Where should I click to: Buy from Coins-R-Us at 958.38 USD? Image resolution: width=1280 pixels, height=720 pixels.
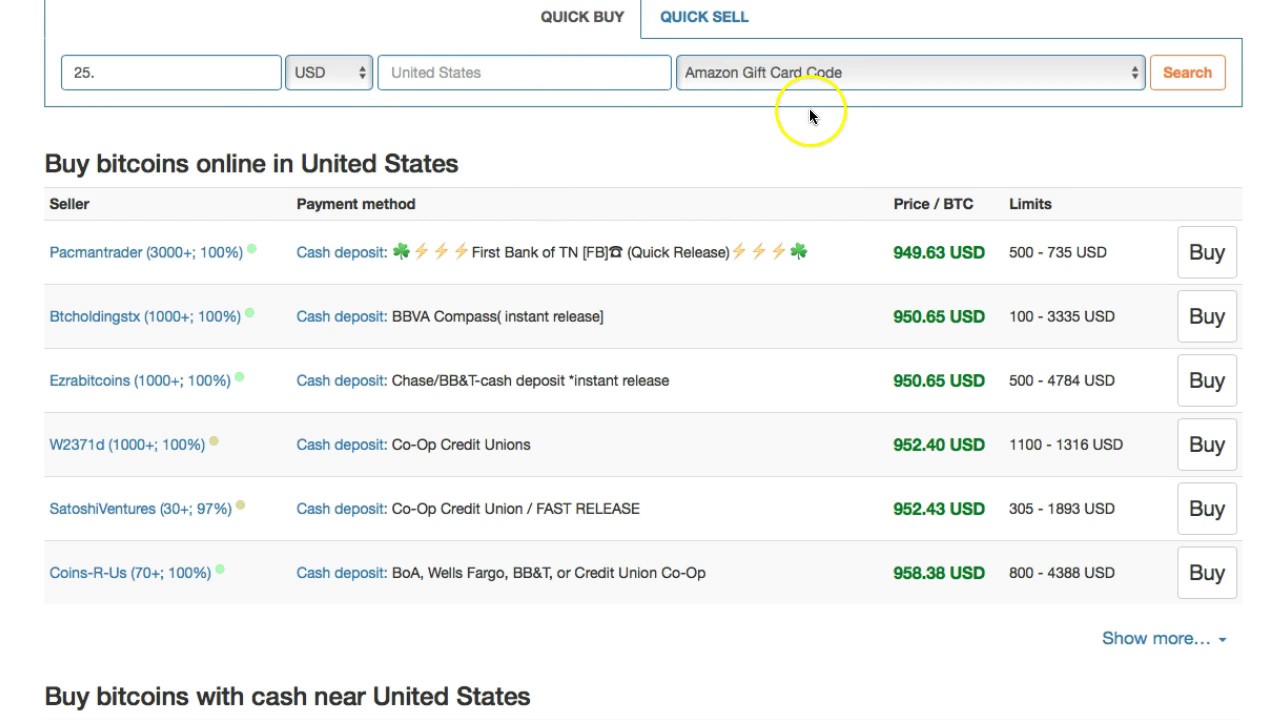[x=1206, y=573]
